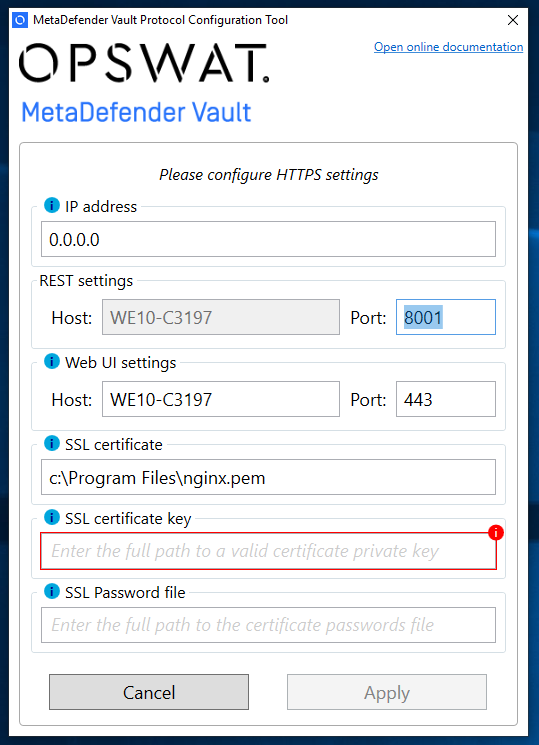Viewport: 539px width, 745px height.
Task: Click the info icon beside SSL Password file
Action: (x=52, y=592)
